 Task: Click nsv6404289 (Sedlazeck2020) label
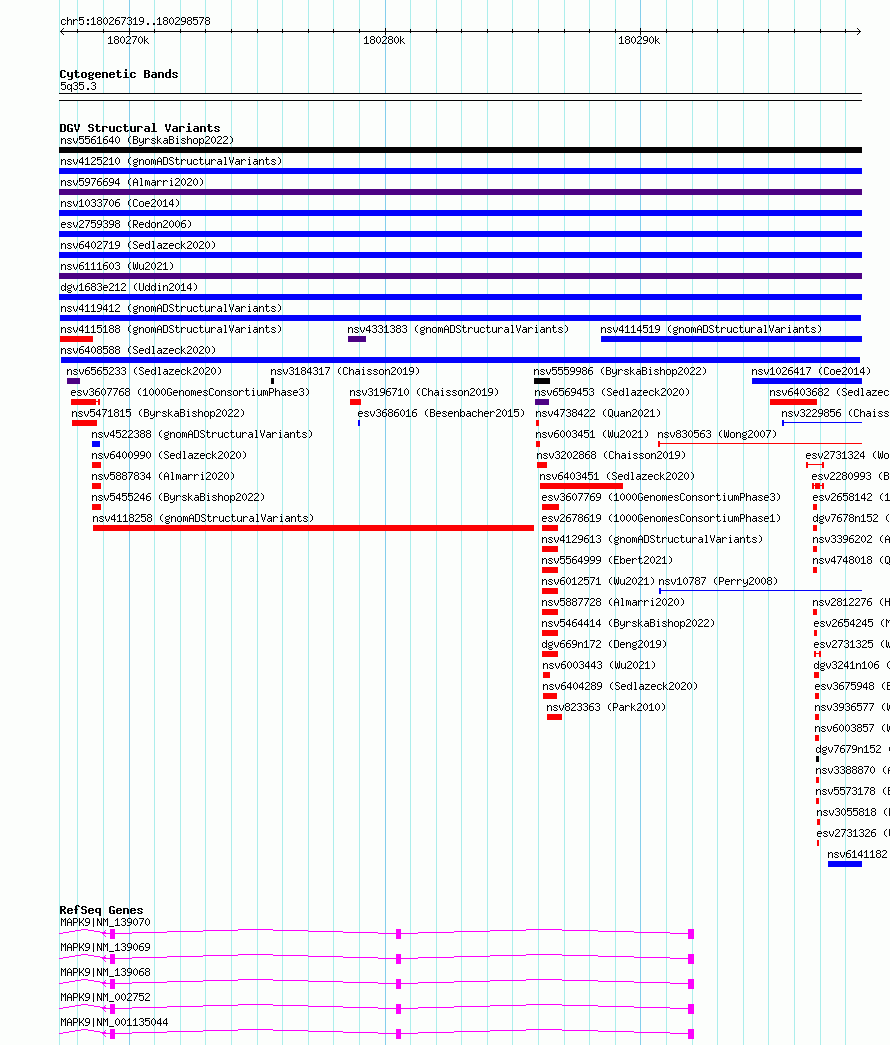[620, 686]
